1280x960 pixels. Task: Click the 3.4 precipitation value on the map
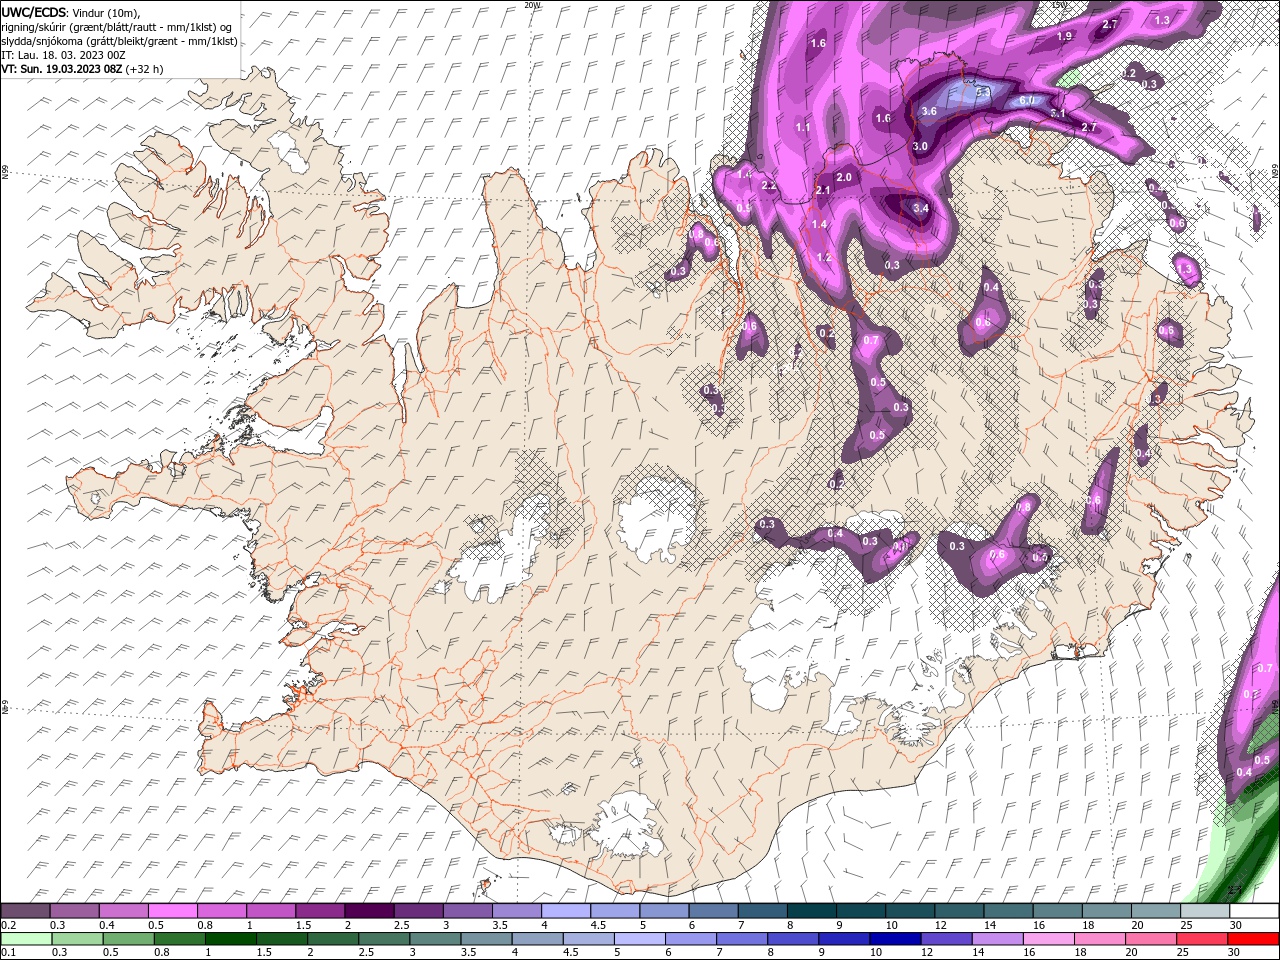click(x=921, y=209)
